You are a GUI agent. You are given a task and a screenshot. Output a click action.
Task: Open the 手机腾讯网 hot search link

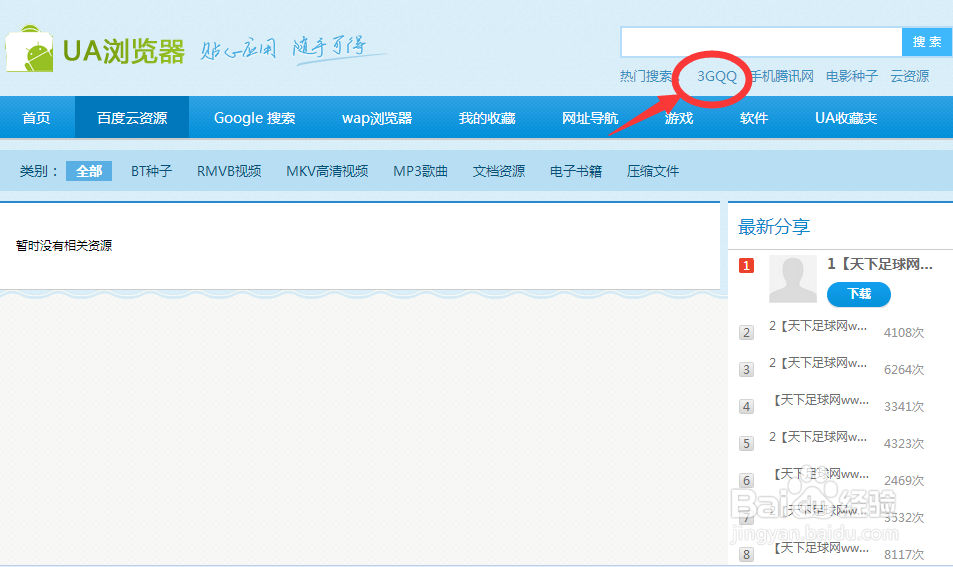(x=782, y=77)
